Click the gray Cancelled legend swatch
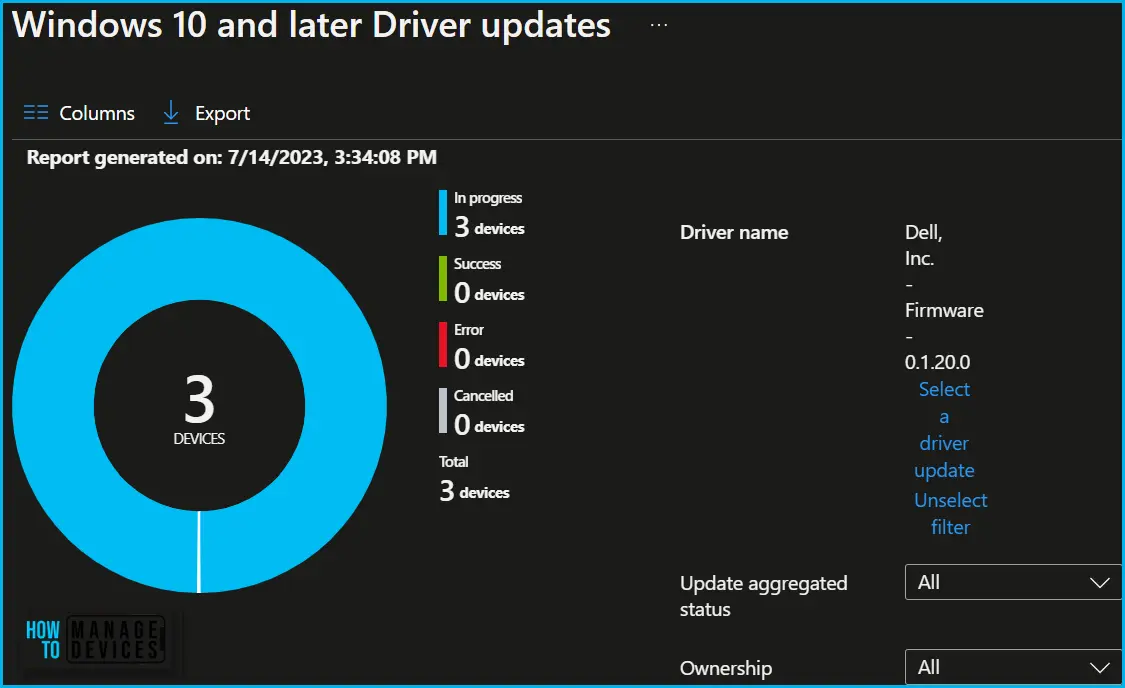 click(443, 410)
